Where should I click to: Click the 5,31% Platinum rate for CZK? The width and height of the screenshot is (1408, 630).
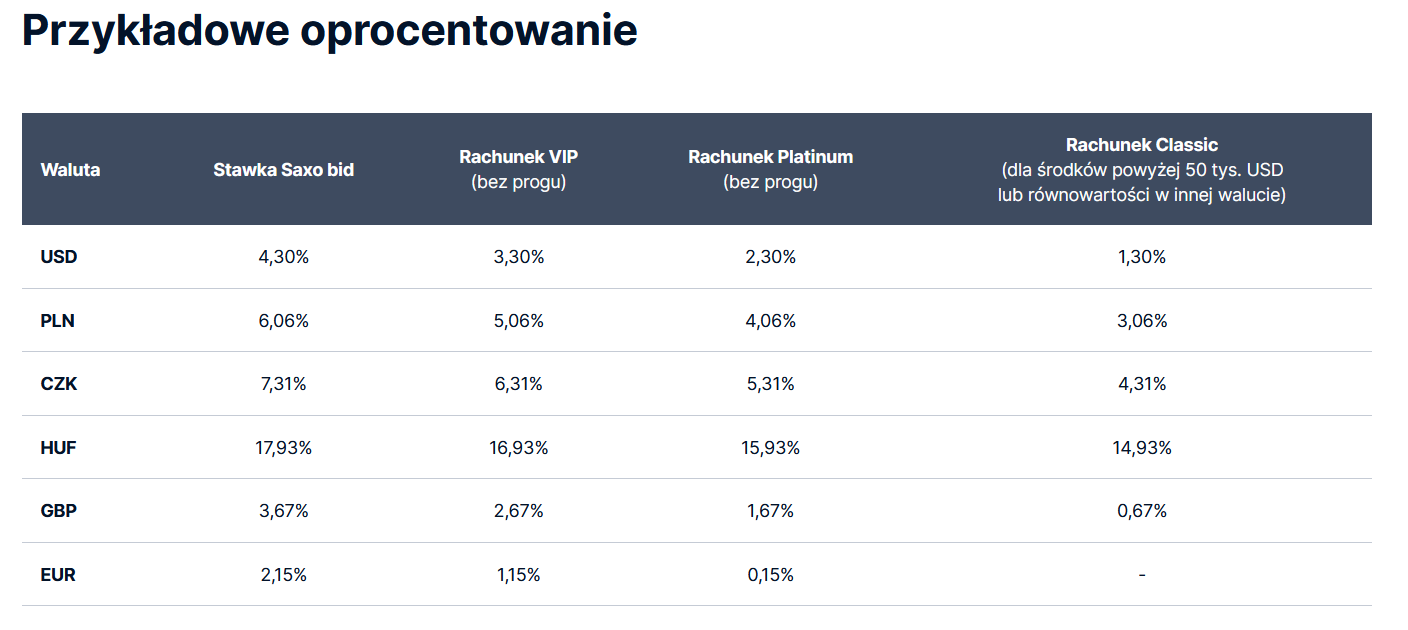770,384
